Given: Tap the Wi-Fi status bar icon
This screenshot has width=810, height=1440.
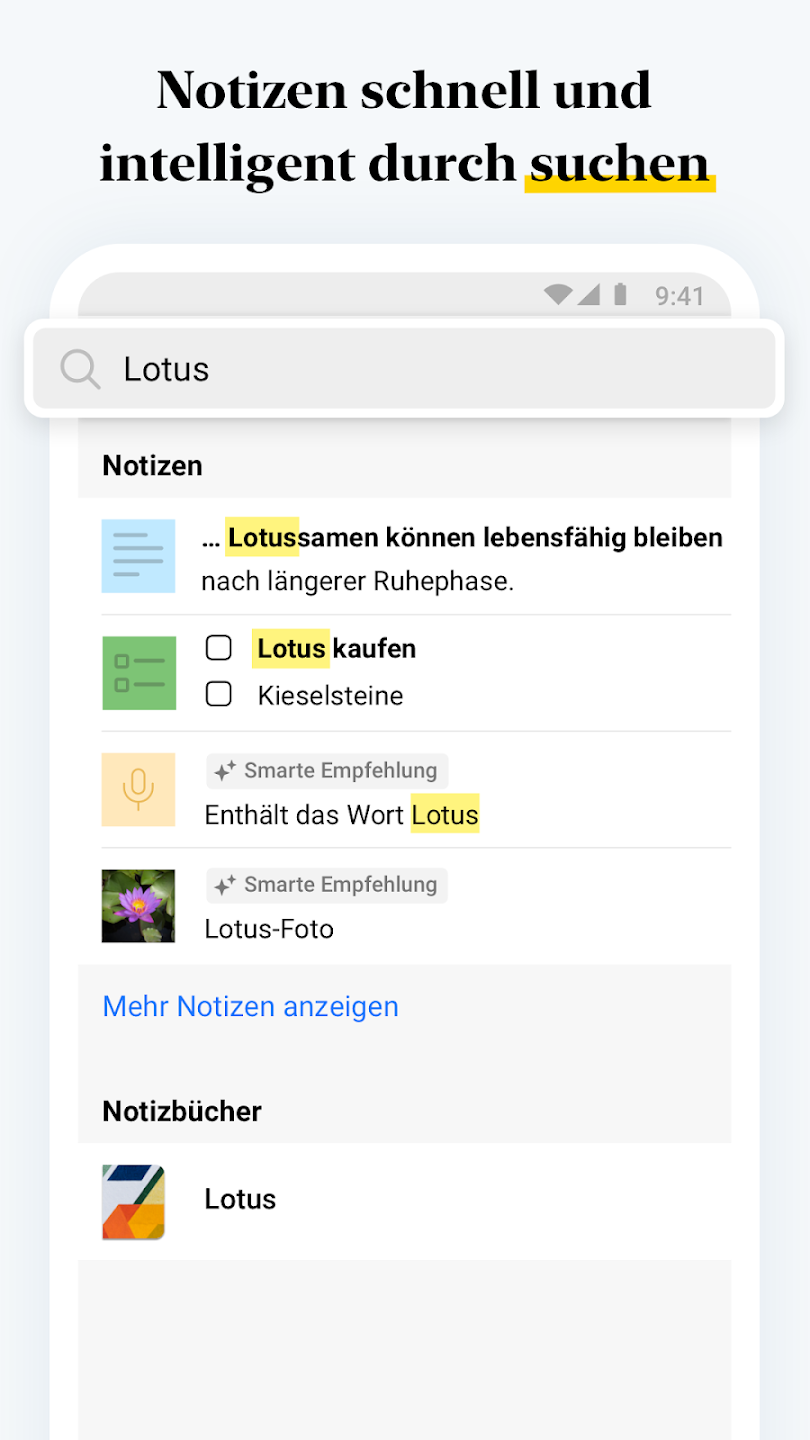Looking at the screenshot, I should [558, 295].
